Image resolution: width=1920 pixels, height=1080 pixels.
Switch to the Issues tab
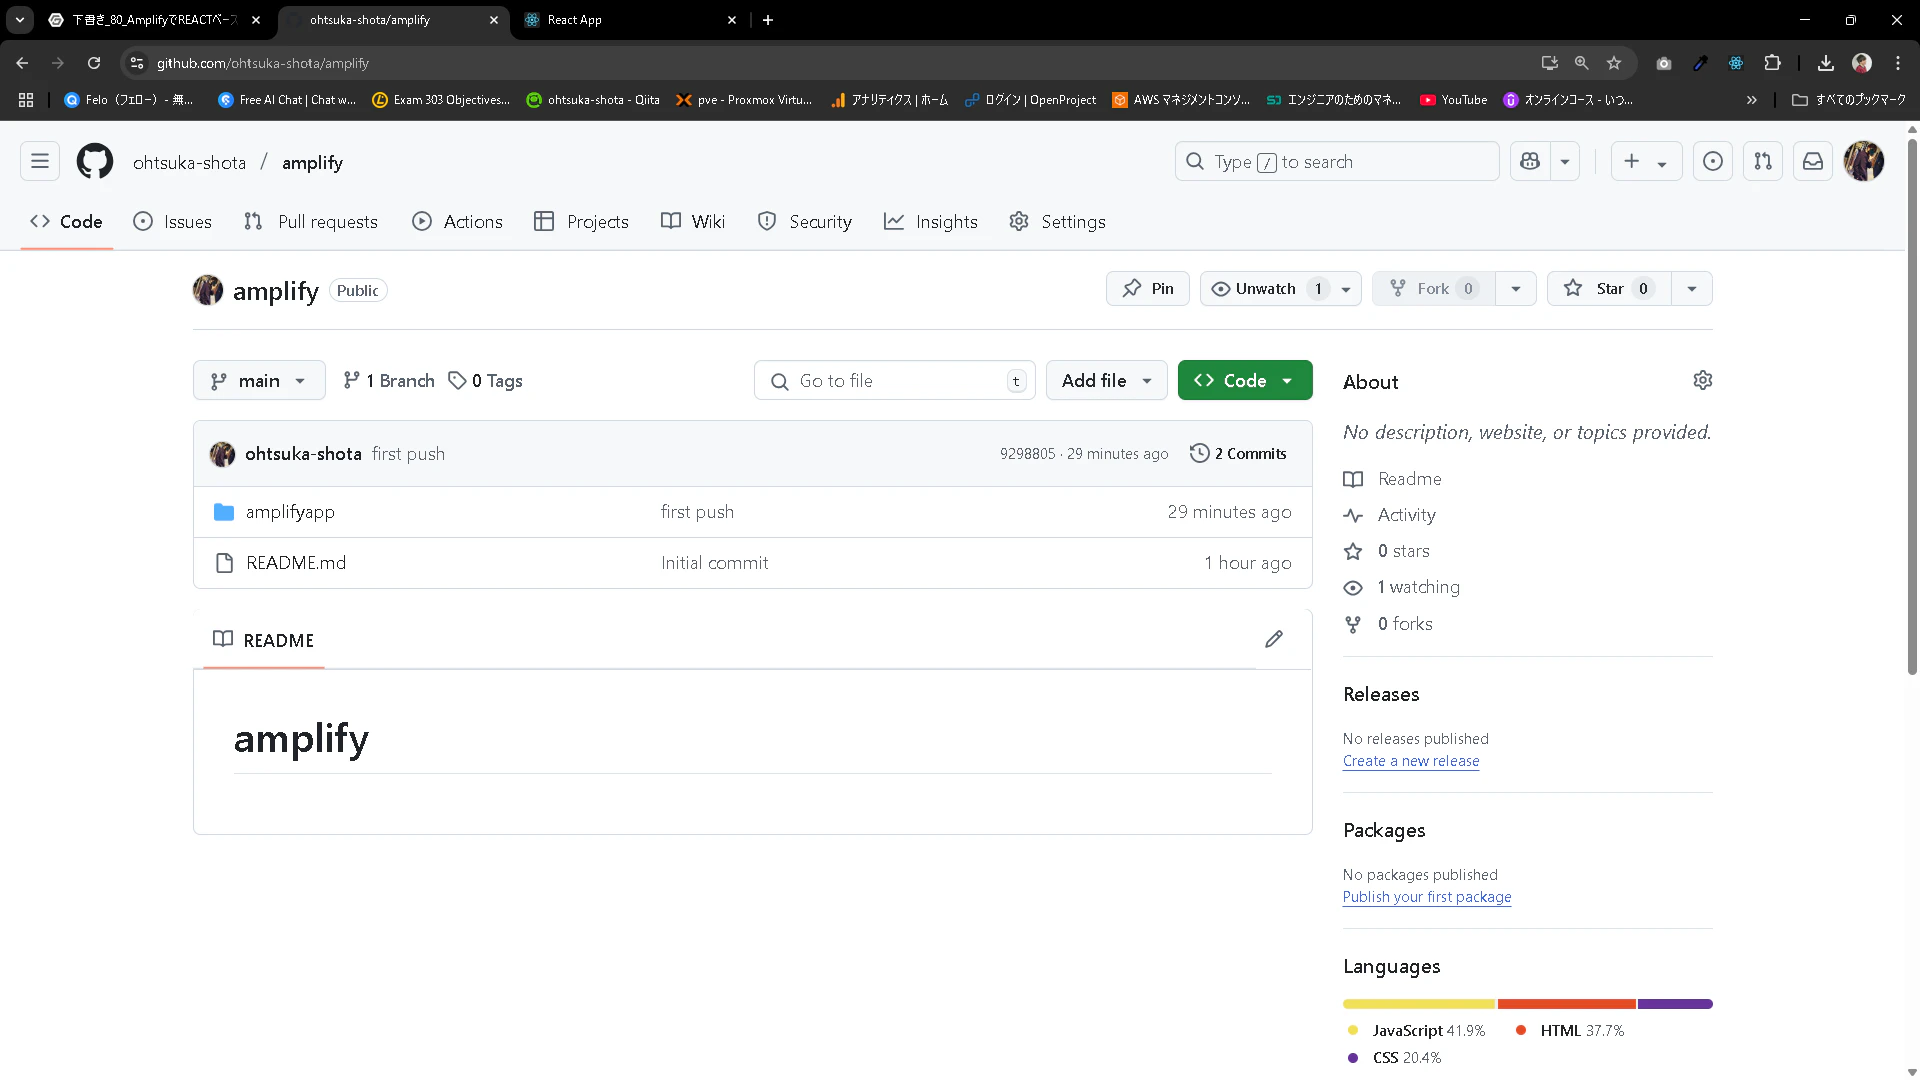[173, 222]
